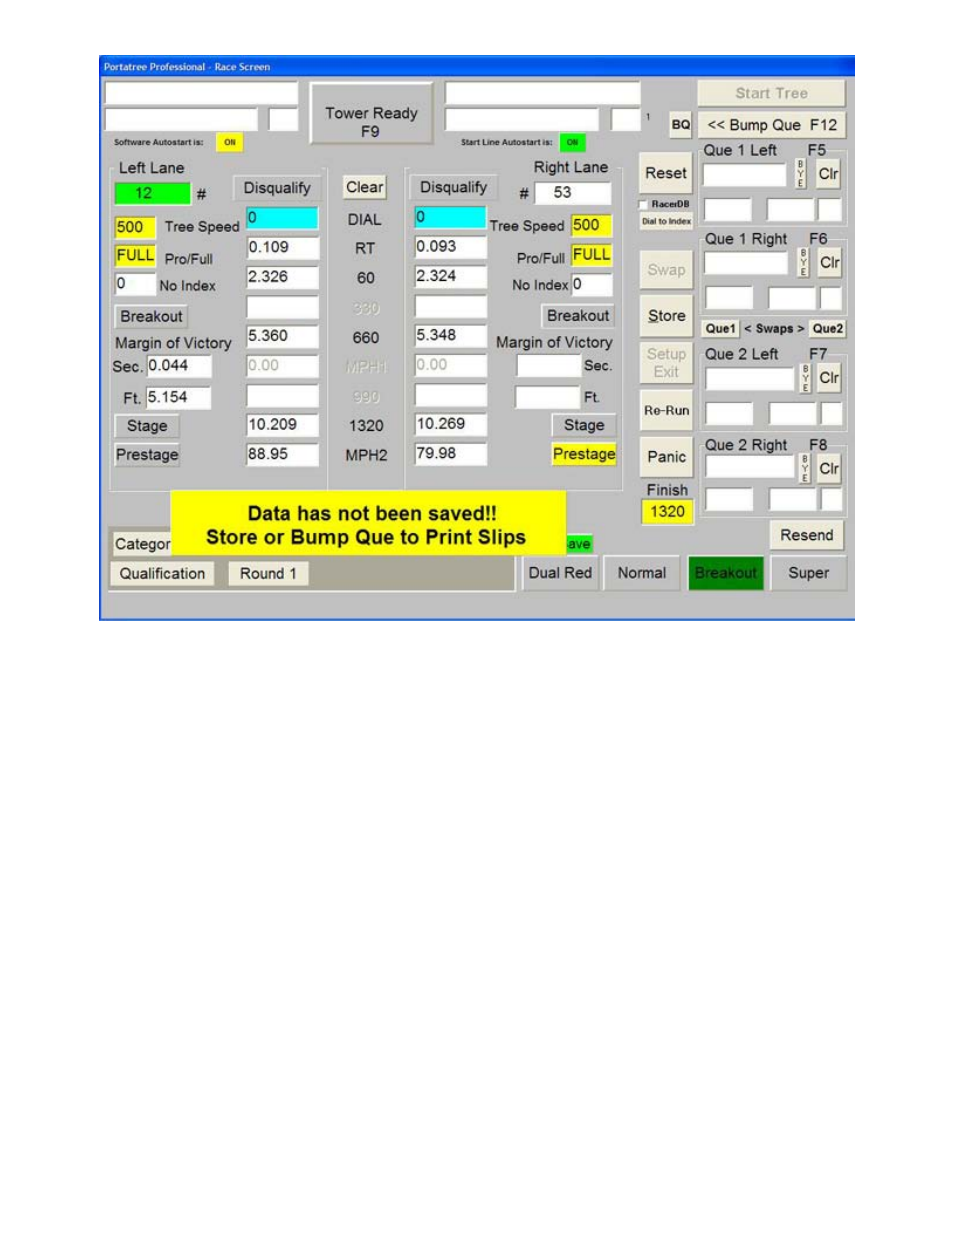Click Left Lane 1320 time 10.209
The image size is (954, 1235).
(x=282, y=425)
